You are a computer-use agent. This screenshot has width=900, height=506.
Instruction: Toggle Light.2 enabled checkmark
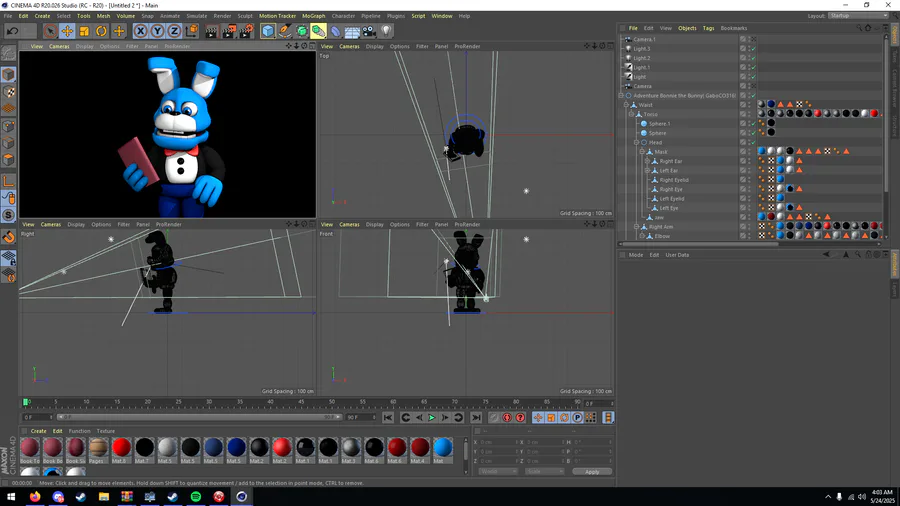coord(754,58)
